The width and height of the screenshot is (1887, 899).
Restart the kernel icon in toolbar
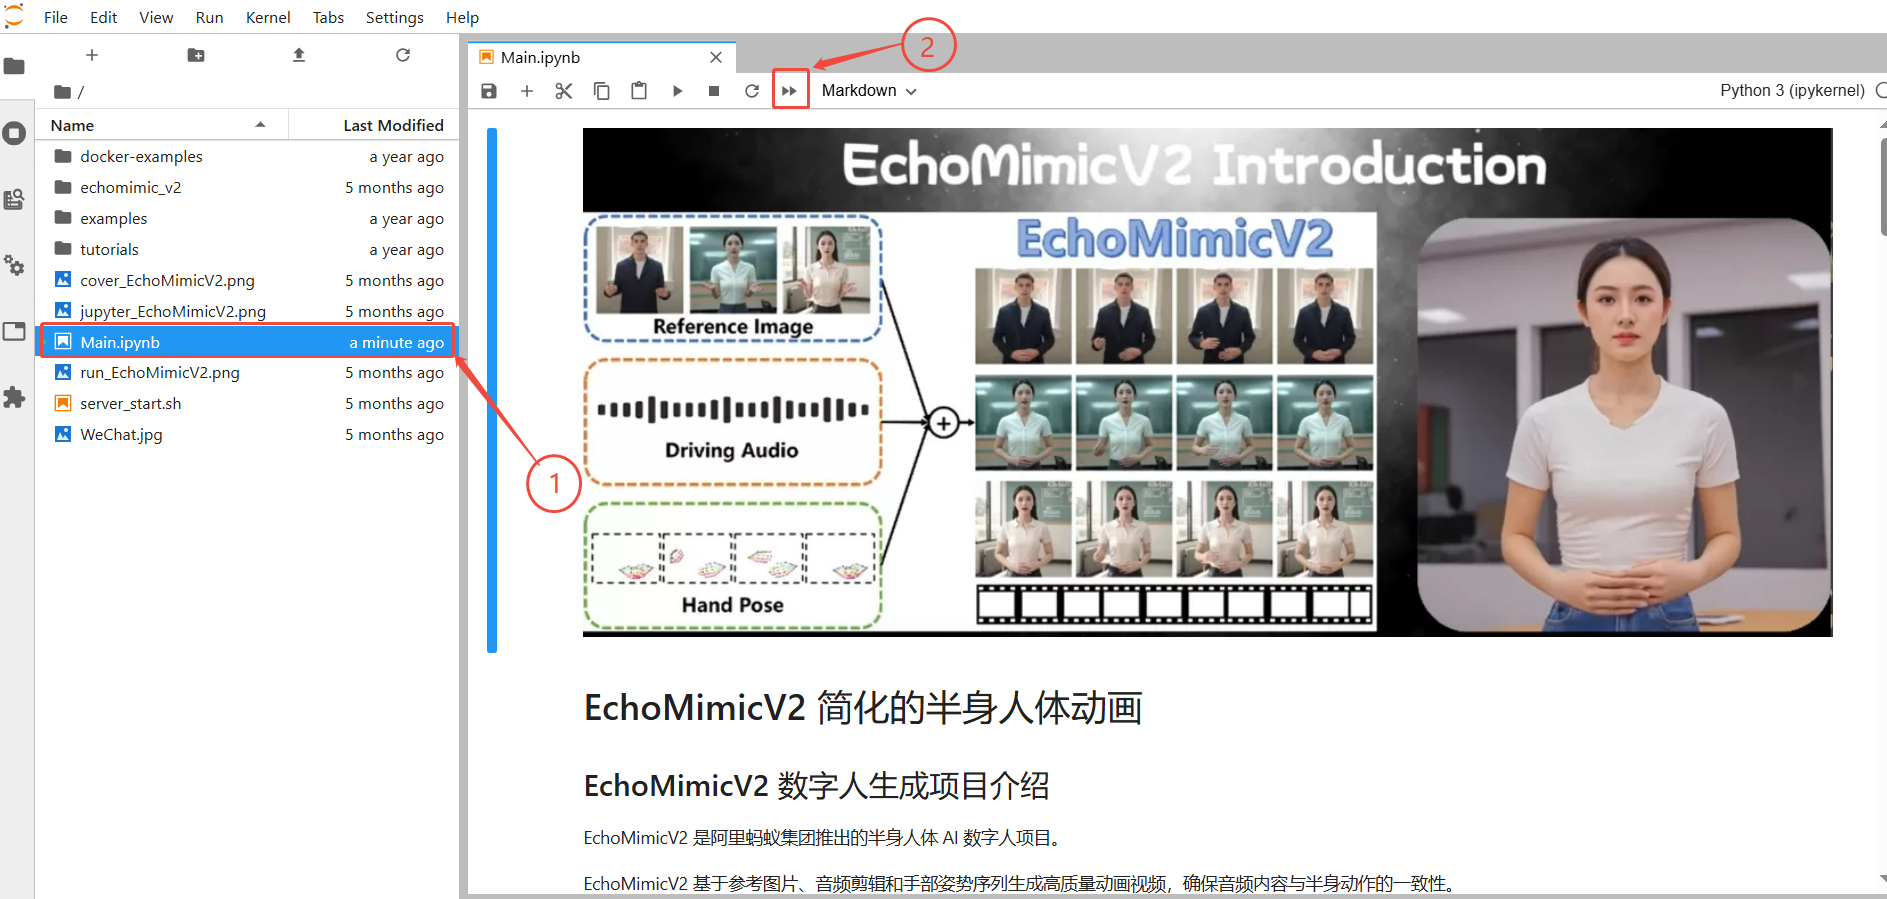(x=752, y=91)
